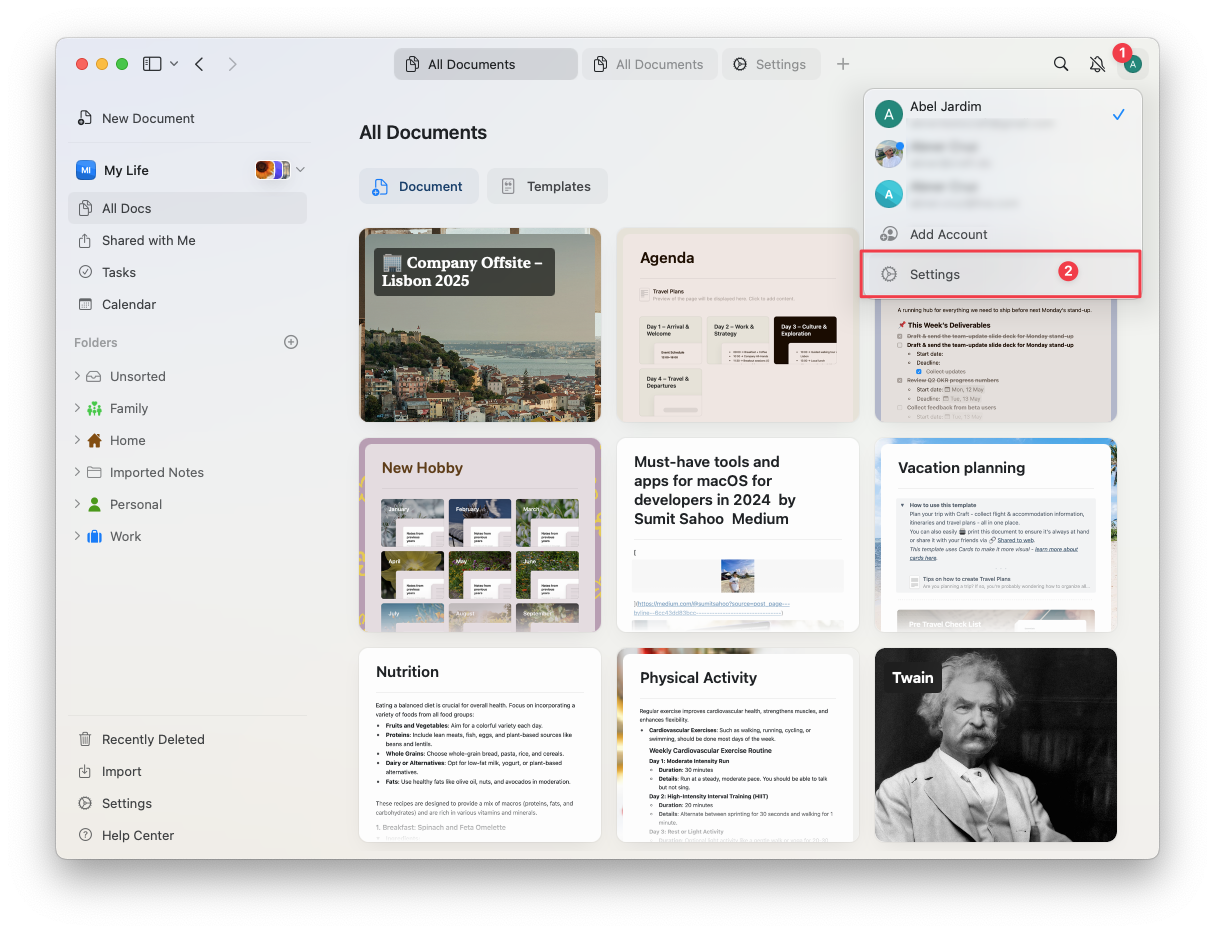Image resolution: width=1215 pixels, height=933 pixels.
Task: Switch to the second All Documents tab
Action: (650, 64)
